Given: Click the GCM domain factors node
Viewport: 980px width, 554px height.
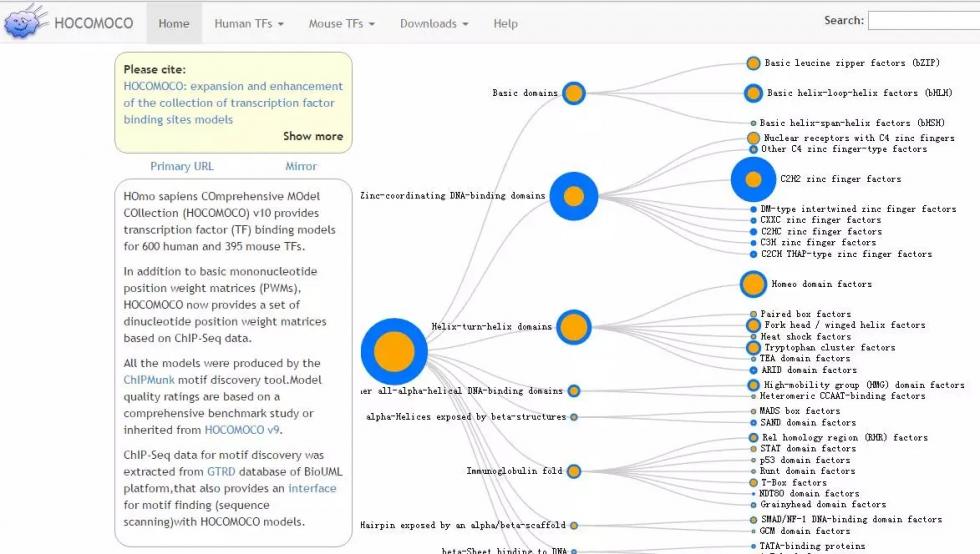Looking at the screenshot, I should [753, 531].
